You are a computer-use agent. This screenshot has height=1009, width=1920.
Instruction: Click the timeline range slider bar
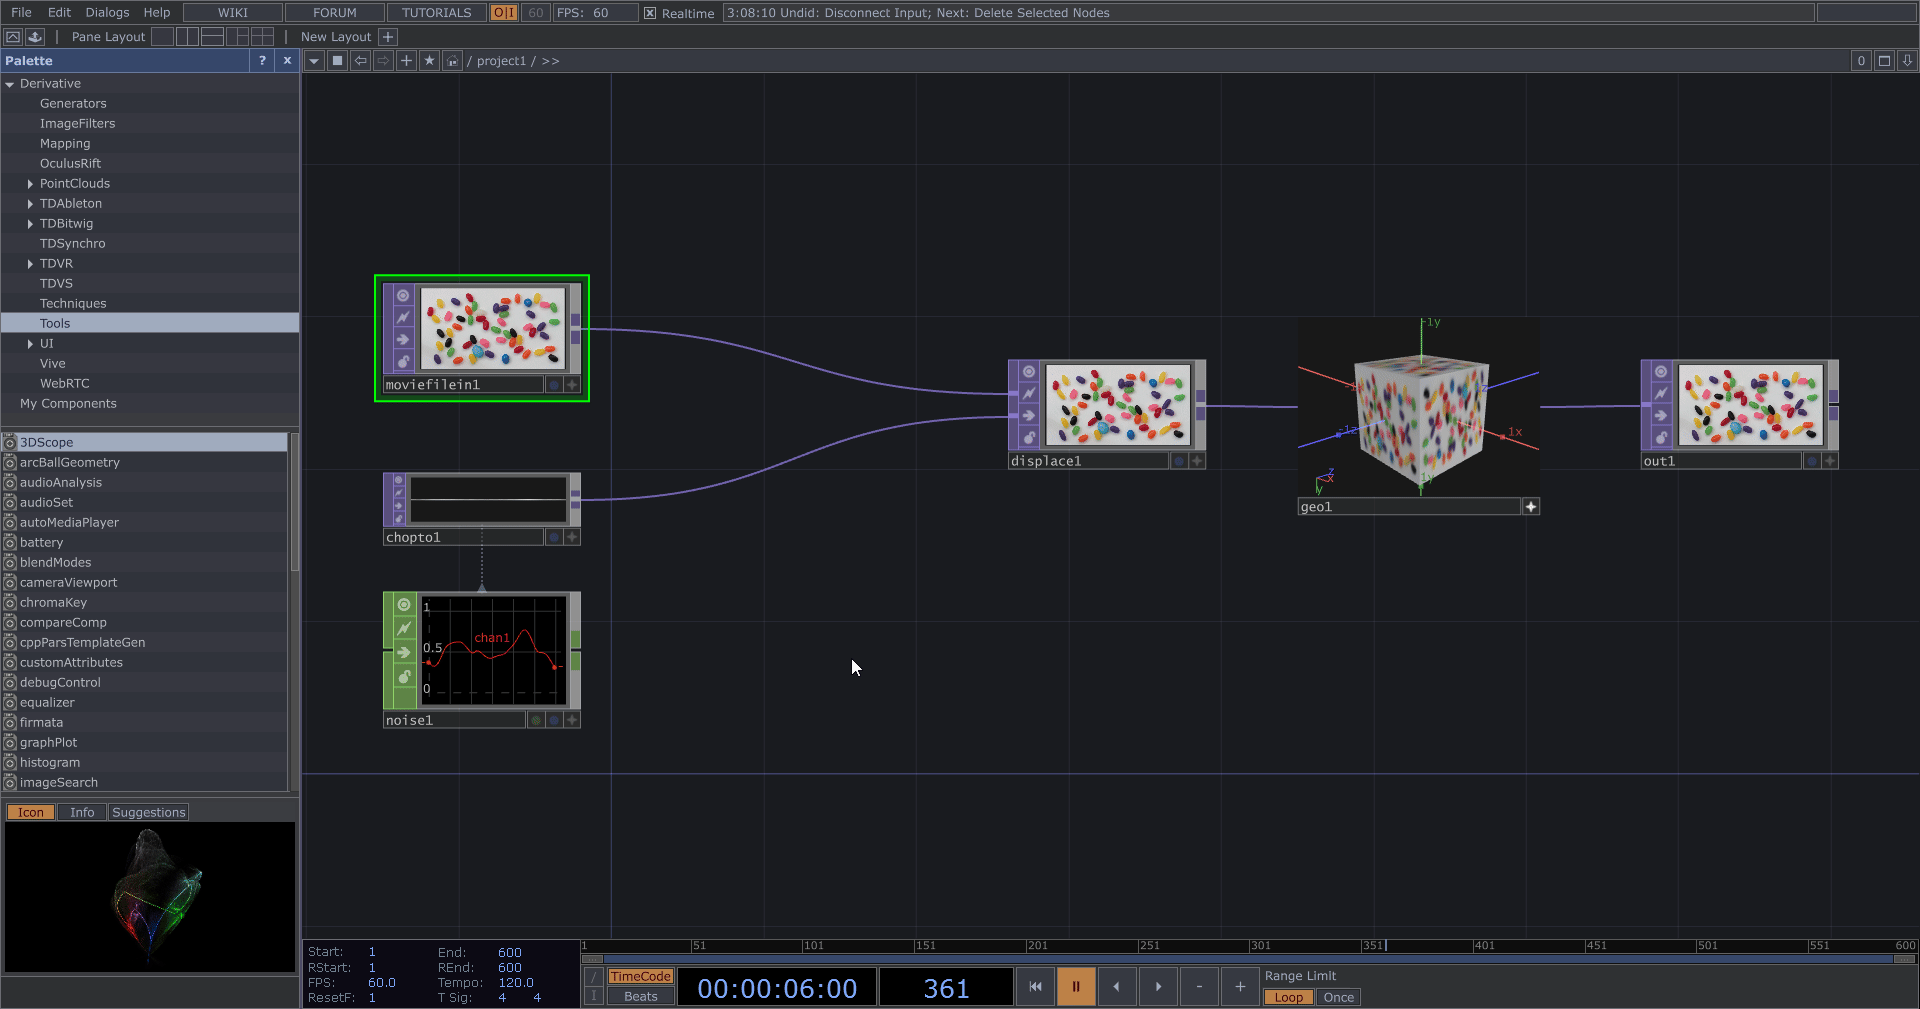(1248, 959)
